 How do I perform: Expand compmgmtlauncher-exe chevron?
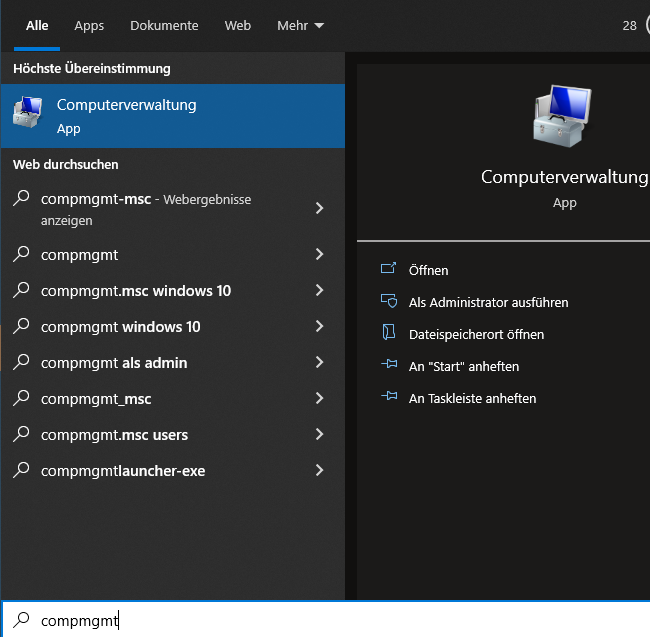click(319, 470)
